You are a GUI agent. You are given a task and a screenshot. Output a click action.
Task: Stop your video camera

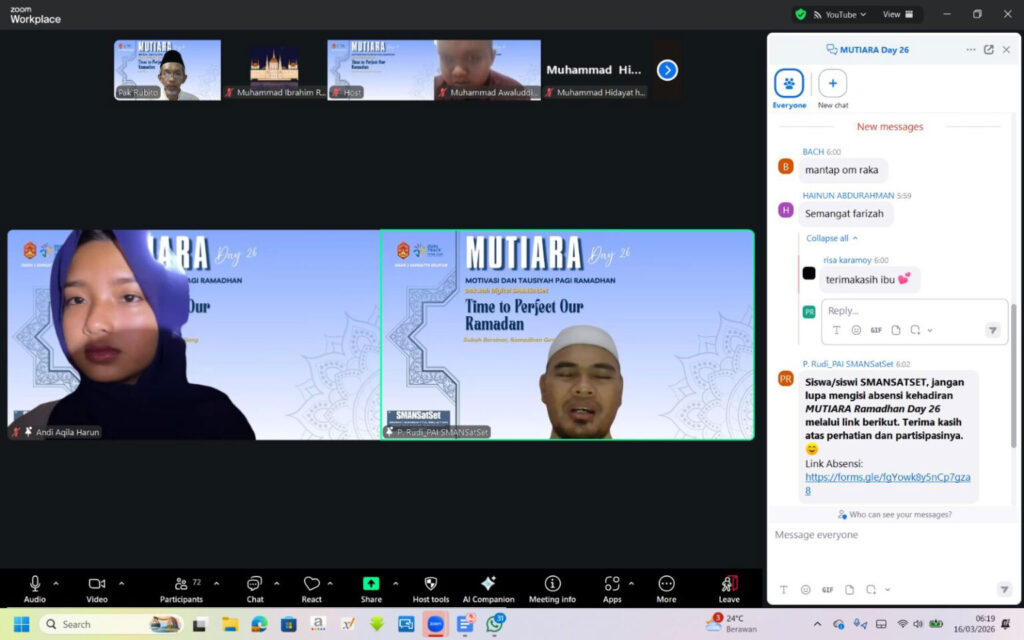click(x=96, y=585)
